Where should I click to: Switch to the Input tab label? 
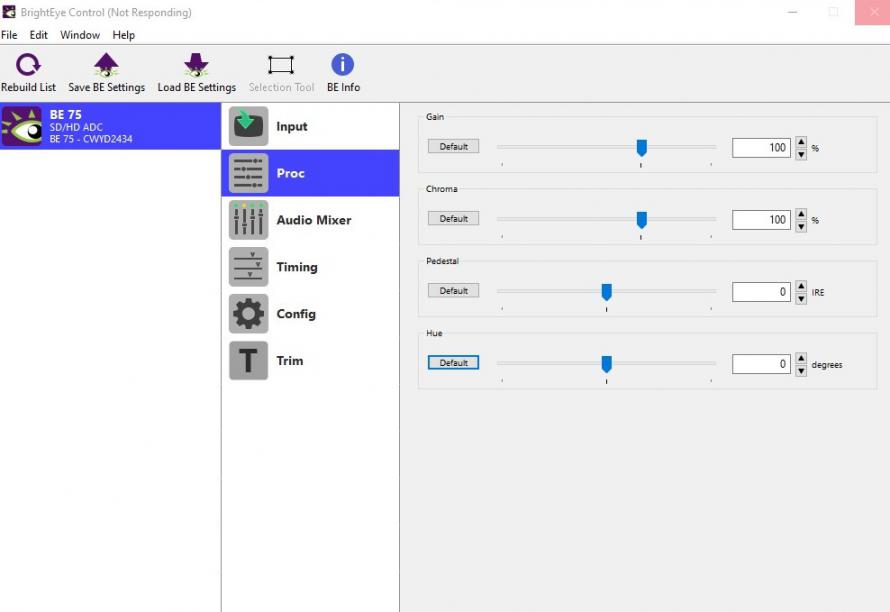[x=292, y=127]
